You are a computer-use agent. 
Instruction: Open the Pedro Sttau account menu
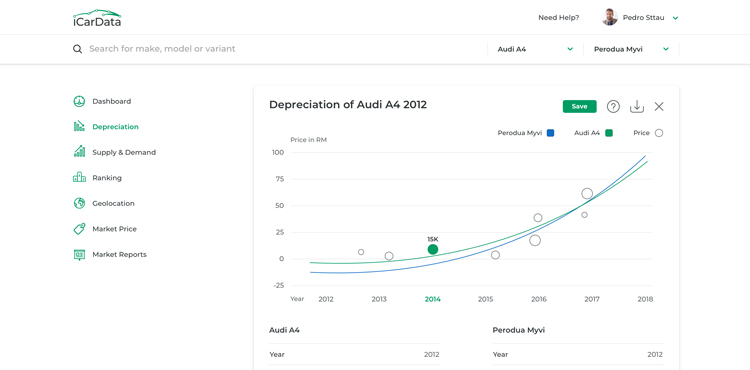click(640, 18)
